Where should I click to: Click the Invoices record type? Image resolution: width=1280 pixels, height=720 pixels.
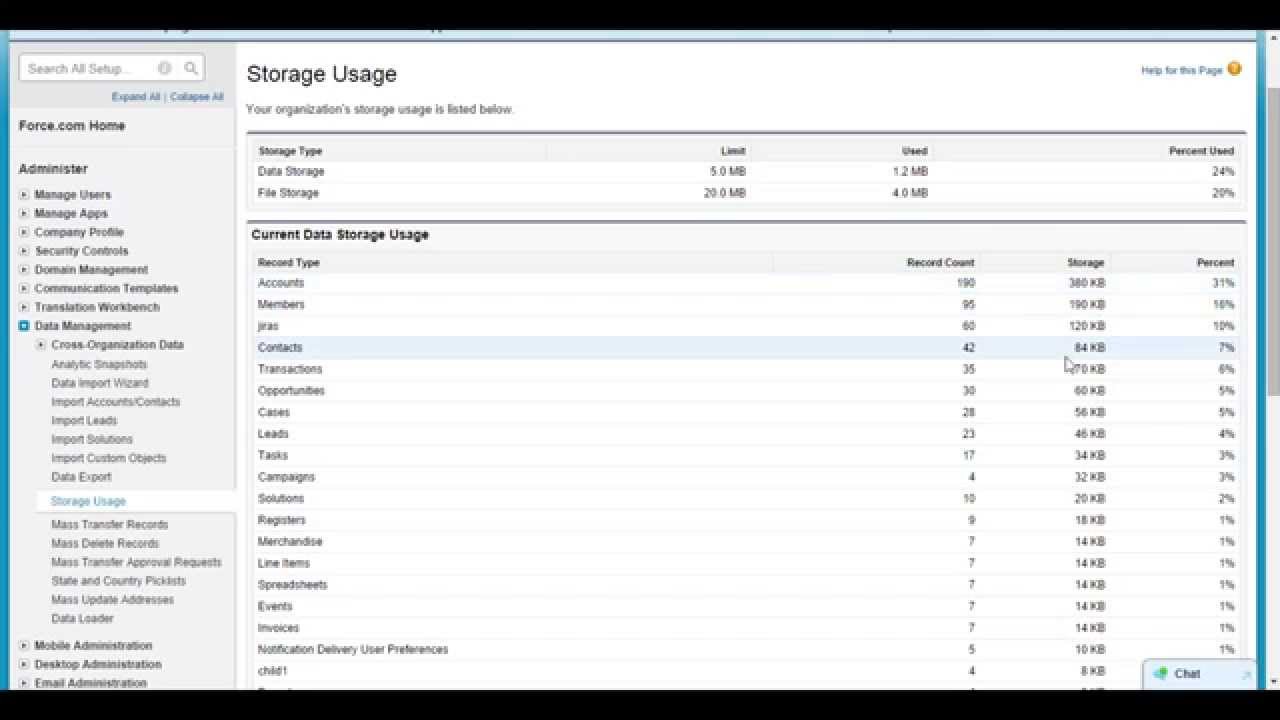tap(278, 628)
